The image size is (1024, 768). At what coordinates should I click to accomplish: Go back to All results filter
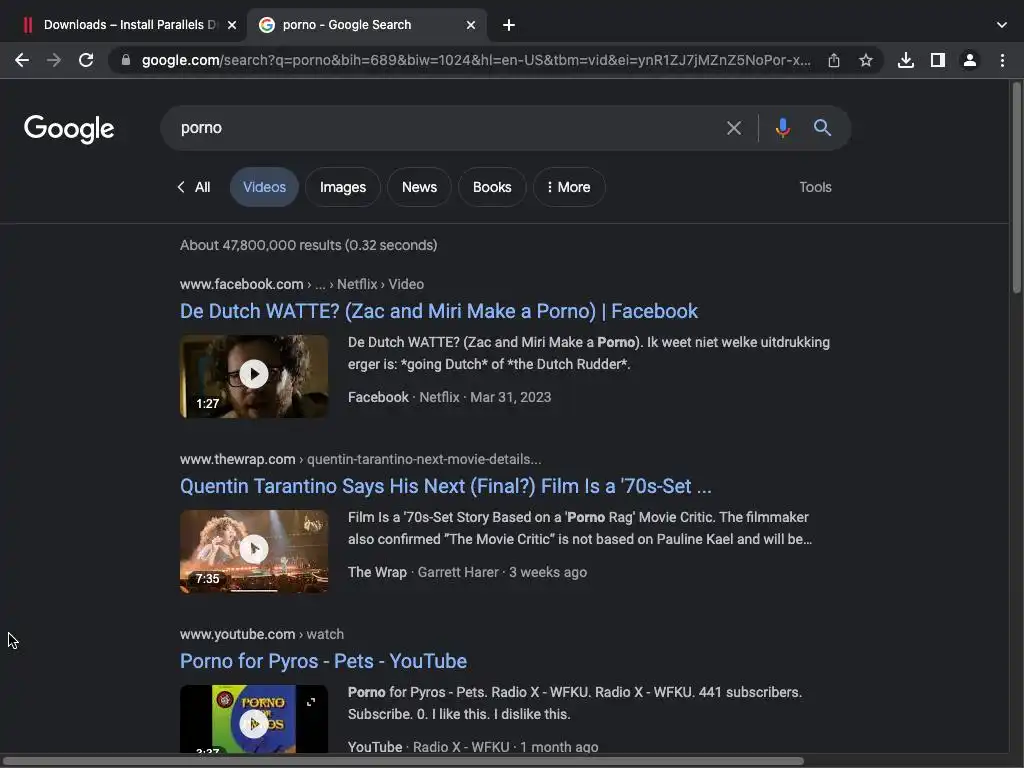(194, 187)
